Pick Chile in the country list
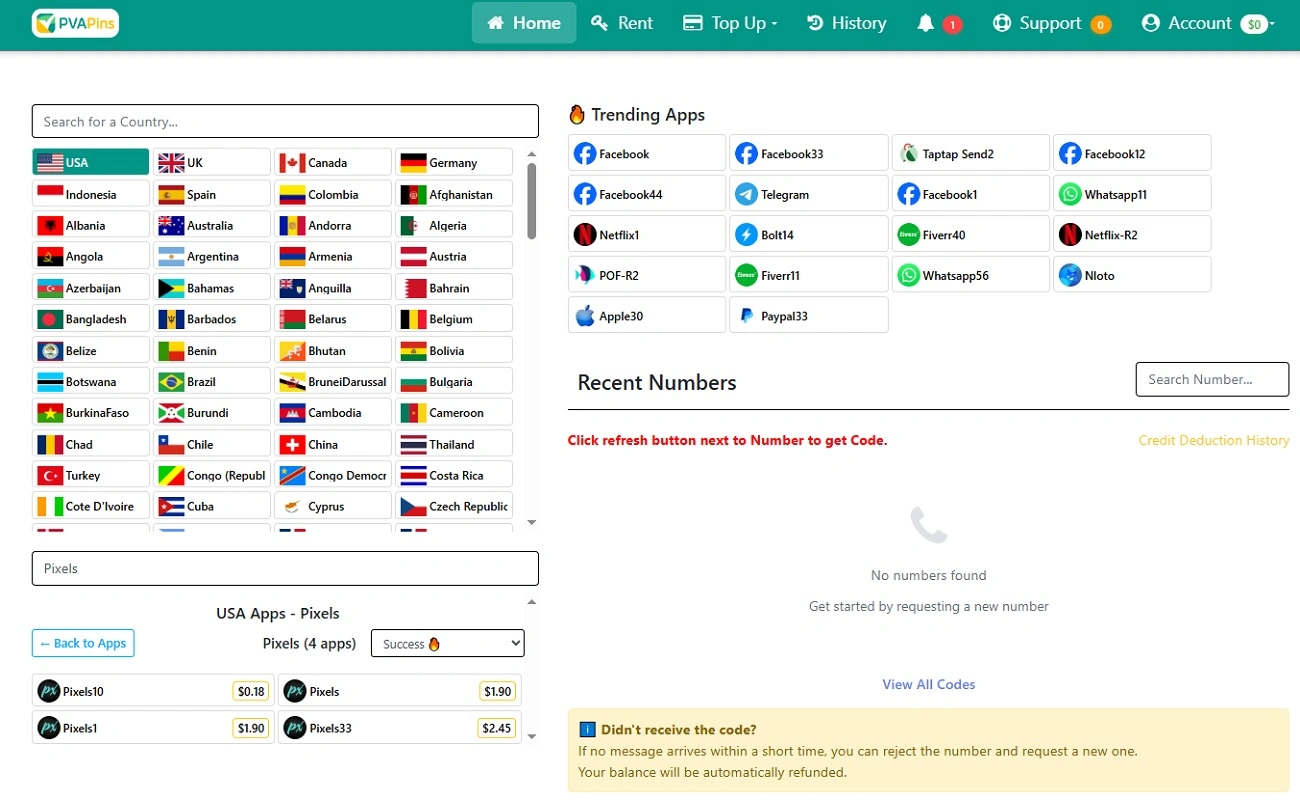The height and width of the screenshot is (800, 1300). point(212,444)
